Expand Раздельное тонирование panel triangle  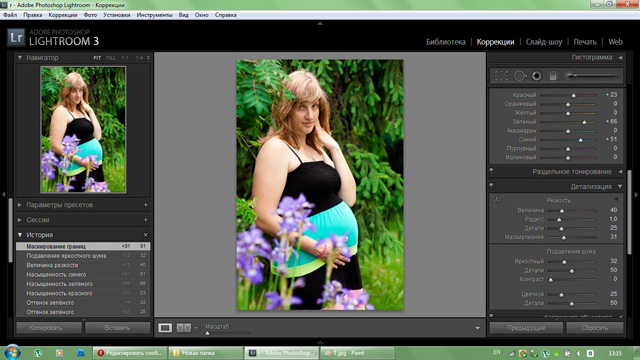[x=620, y=172]
